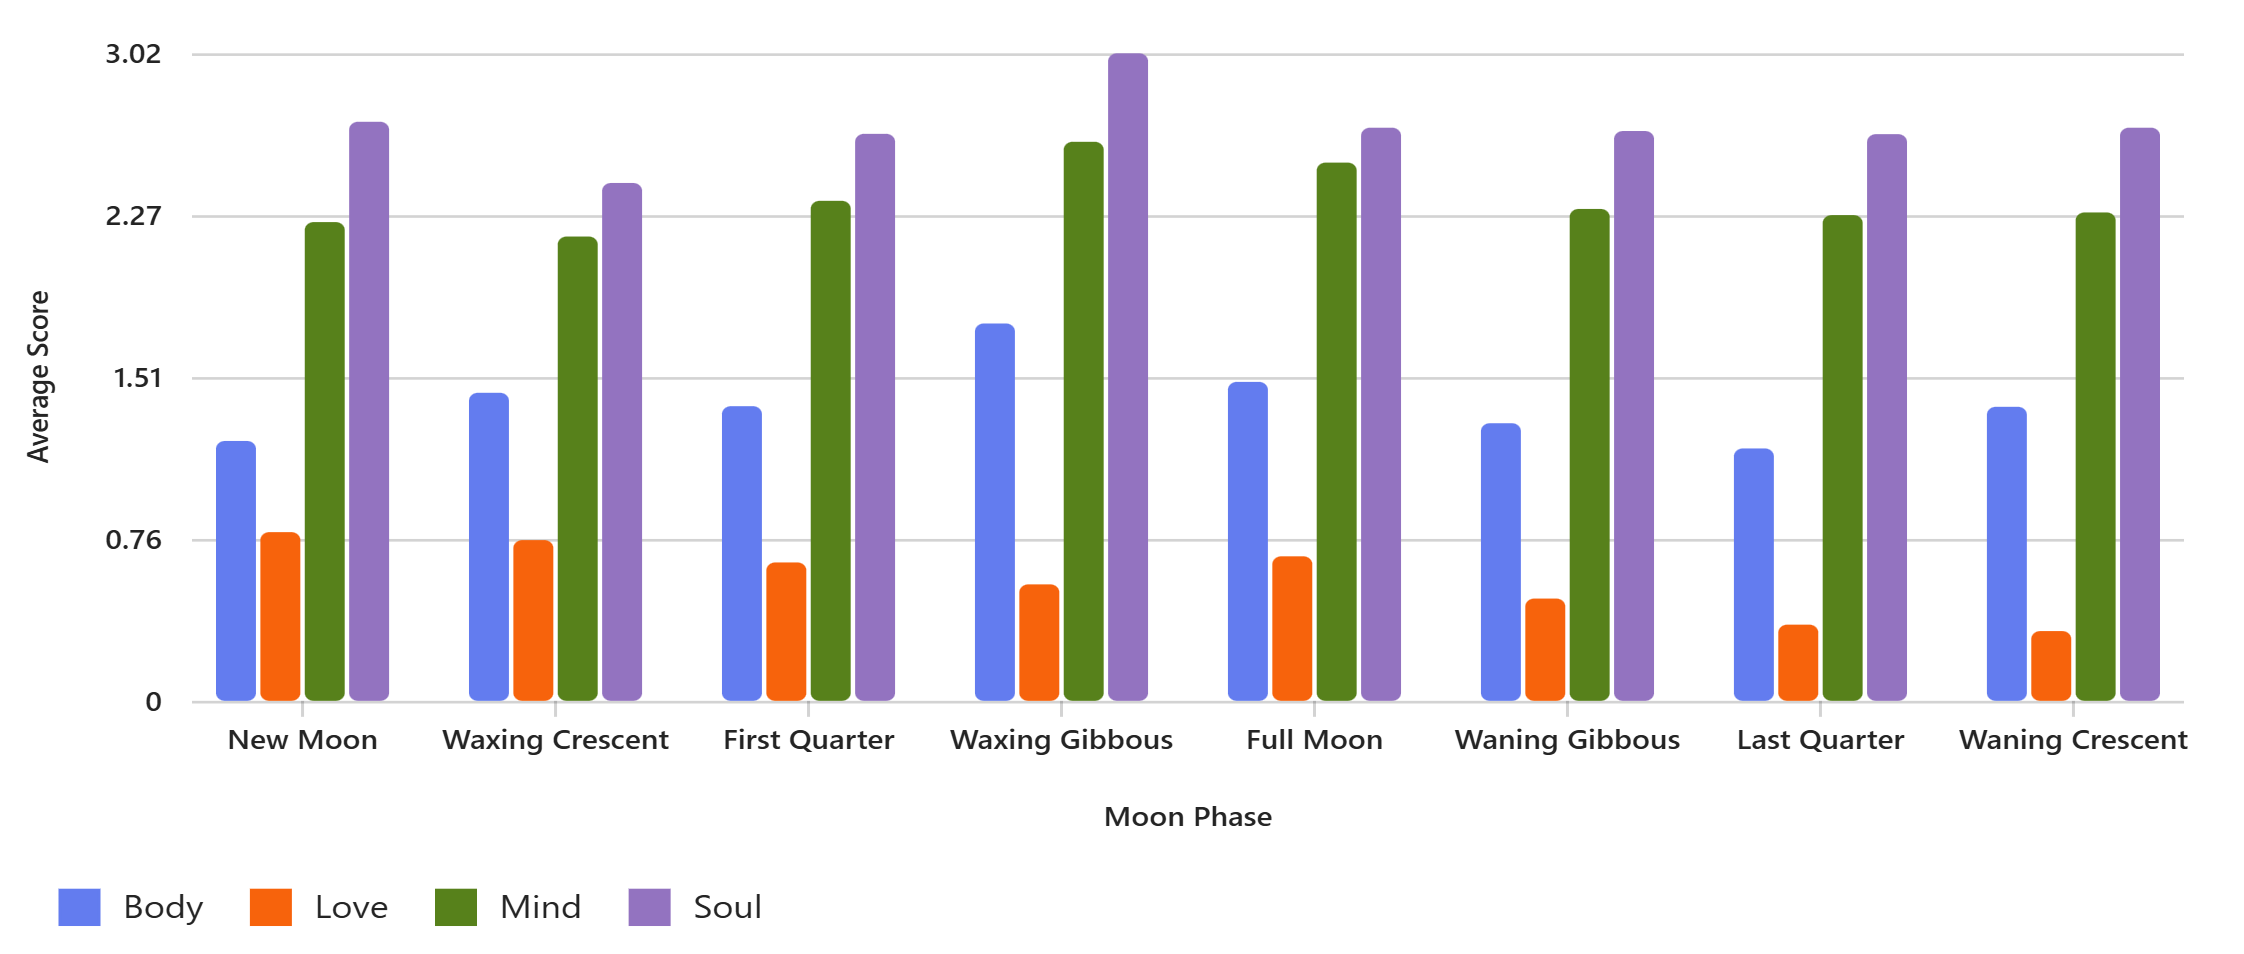Viewport: 2244px width, 954px height.
Task: Click the orange Love legend swatch
Action: point(270,907)
